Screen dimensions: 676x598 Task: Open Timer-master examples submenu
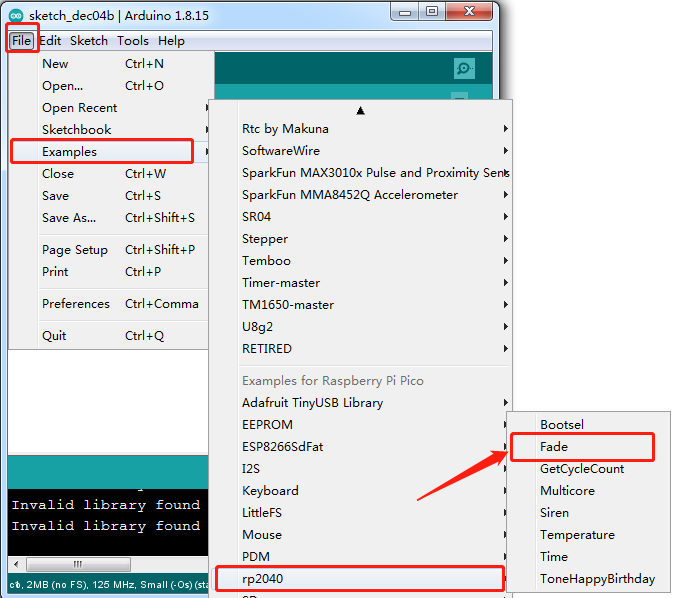coord(360,283)
